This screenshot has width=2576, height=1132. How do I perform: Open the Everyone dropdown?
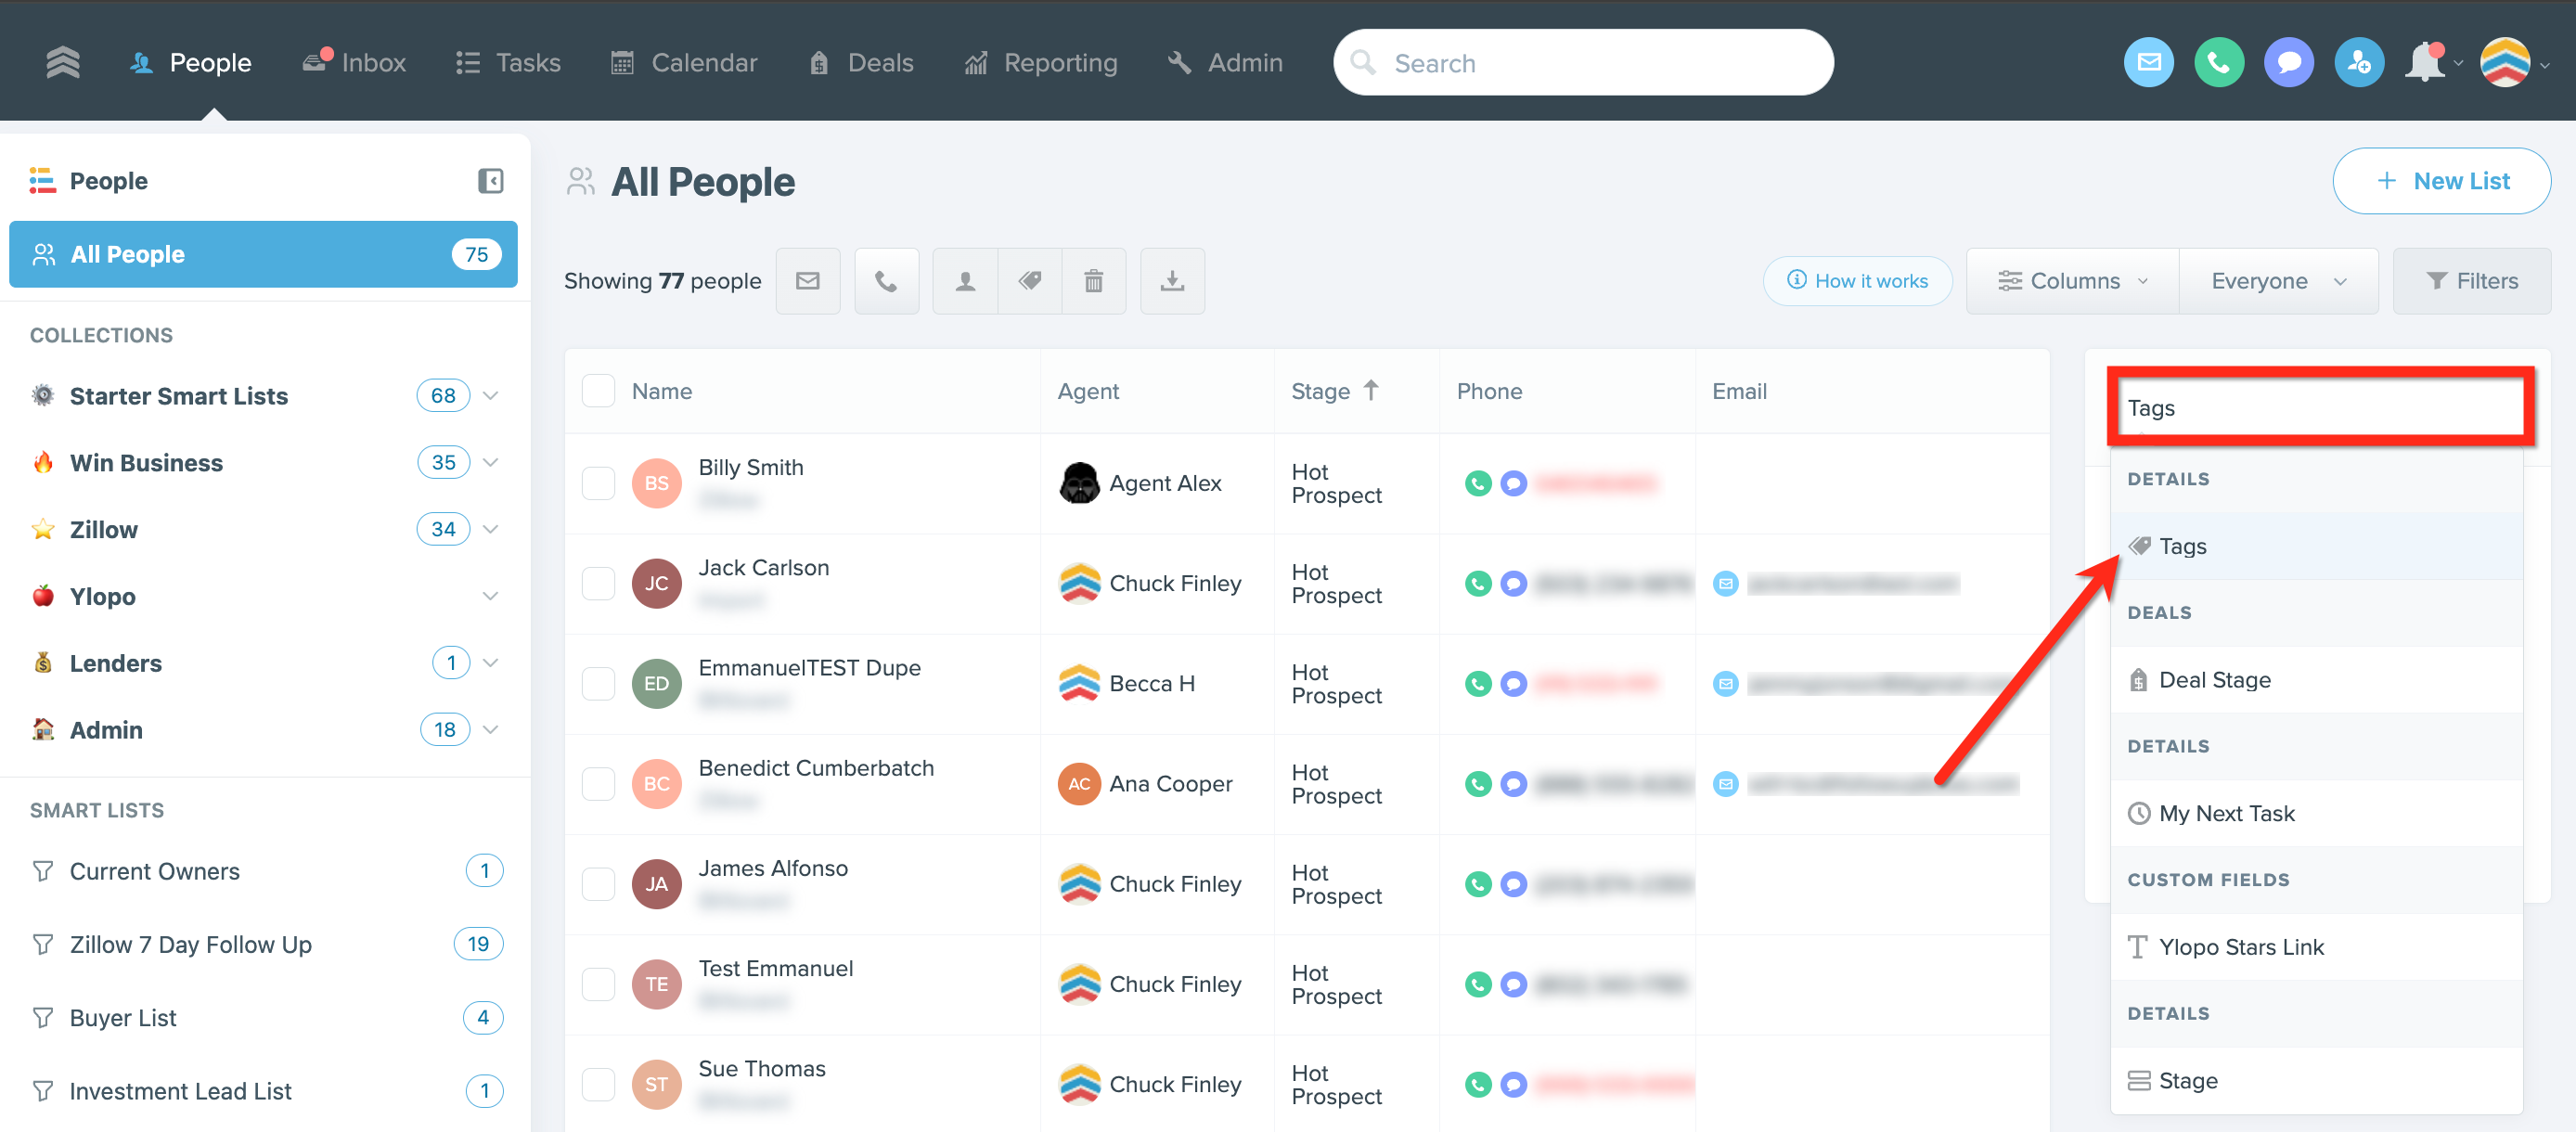tap(2278, 281)
